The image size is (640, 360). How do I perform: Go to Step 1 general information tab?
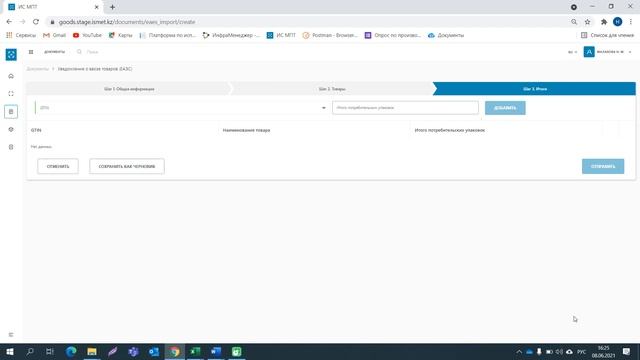129,89
